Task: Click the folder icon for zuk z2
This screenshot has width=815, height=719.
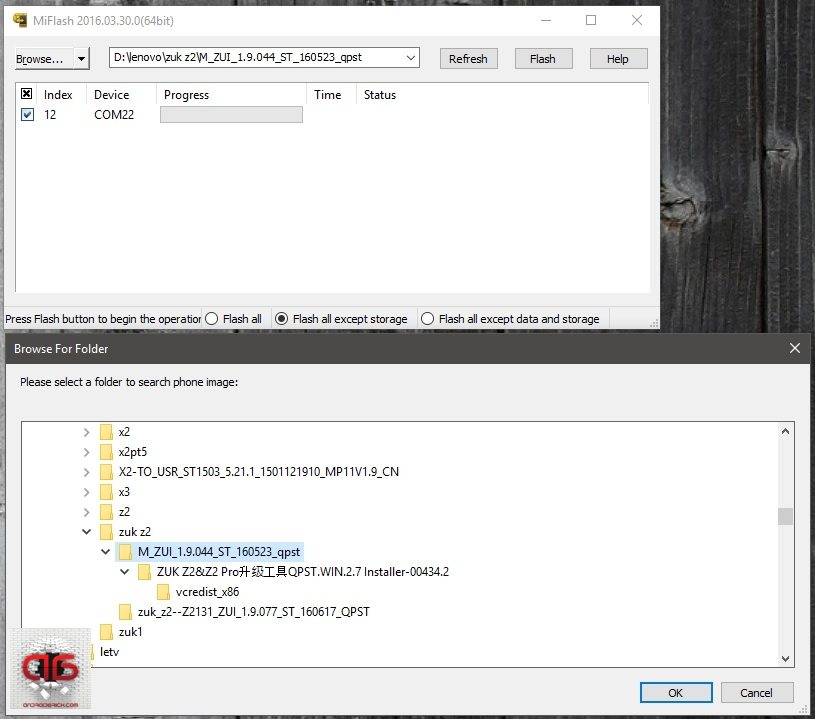Action: pyautogui.click(x=107, y=532)
